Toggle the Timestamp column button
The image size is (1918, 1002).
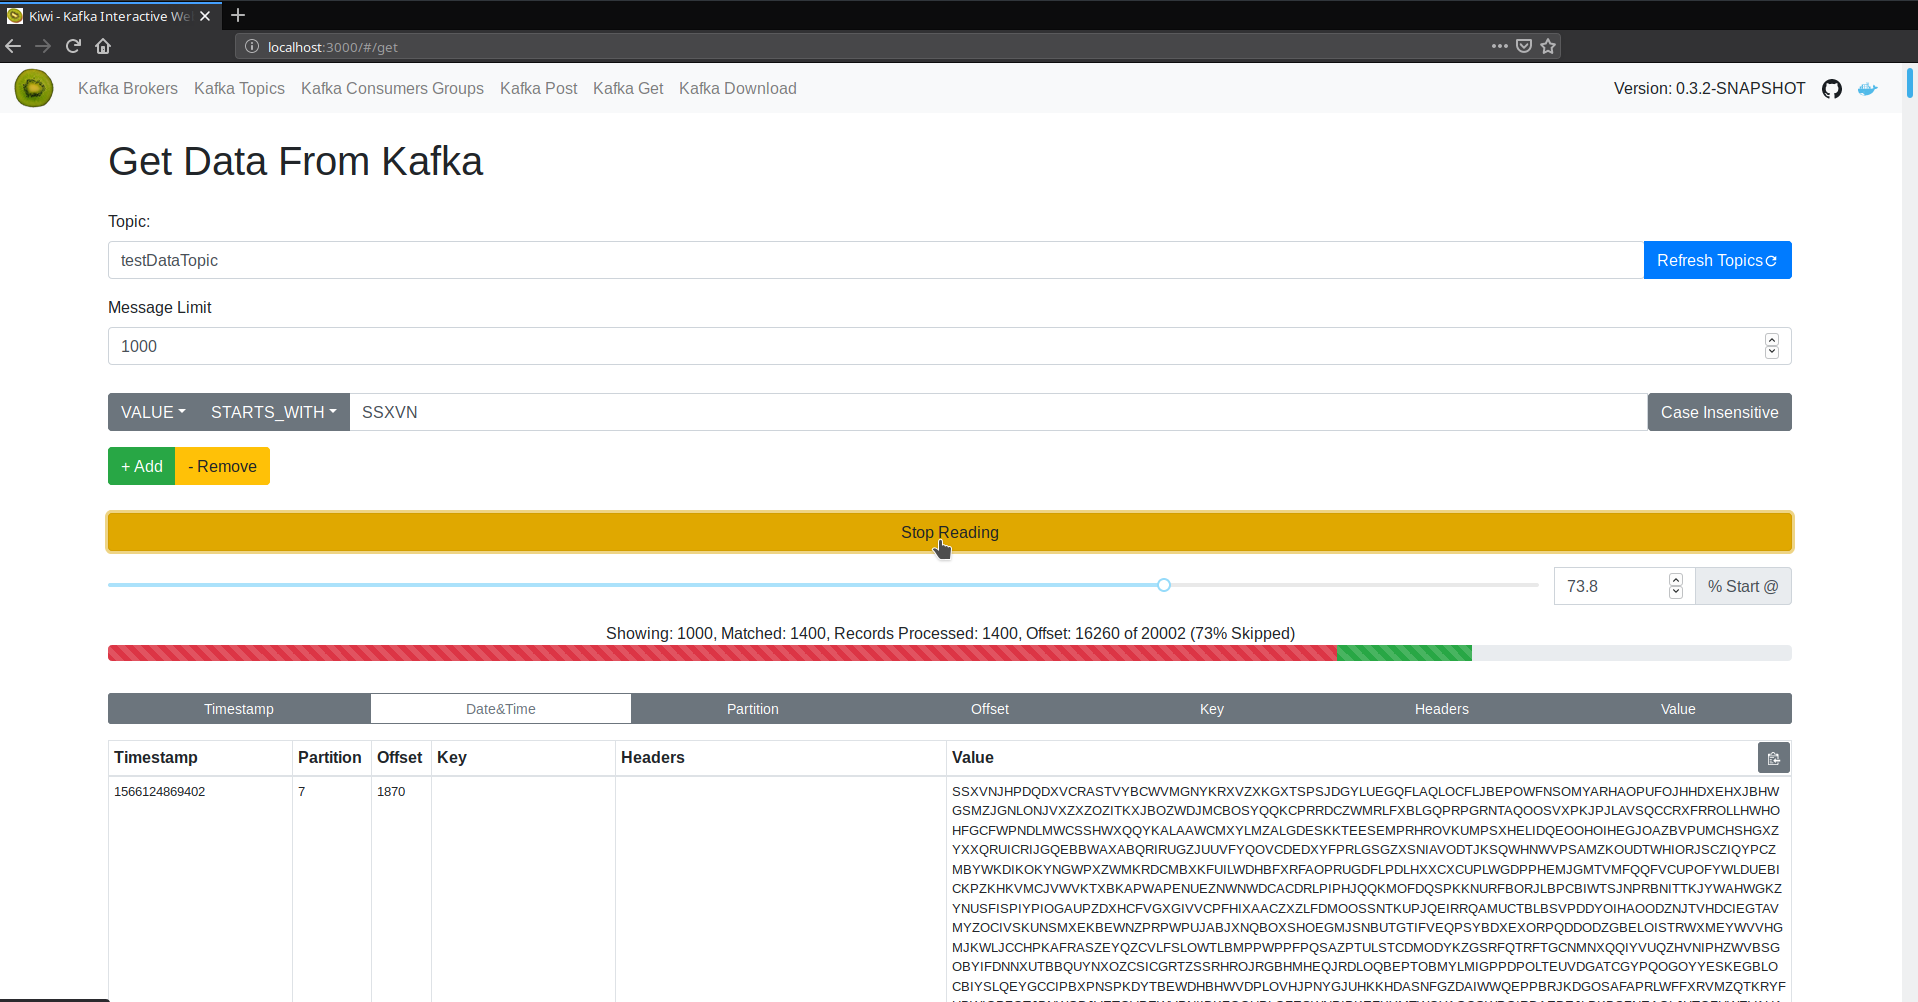pyautogui.click(x=239, y=709)
